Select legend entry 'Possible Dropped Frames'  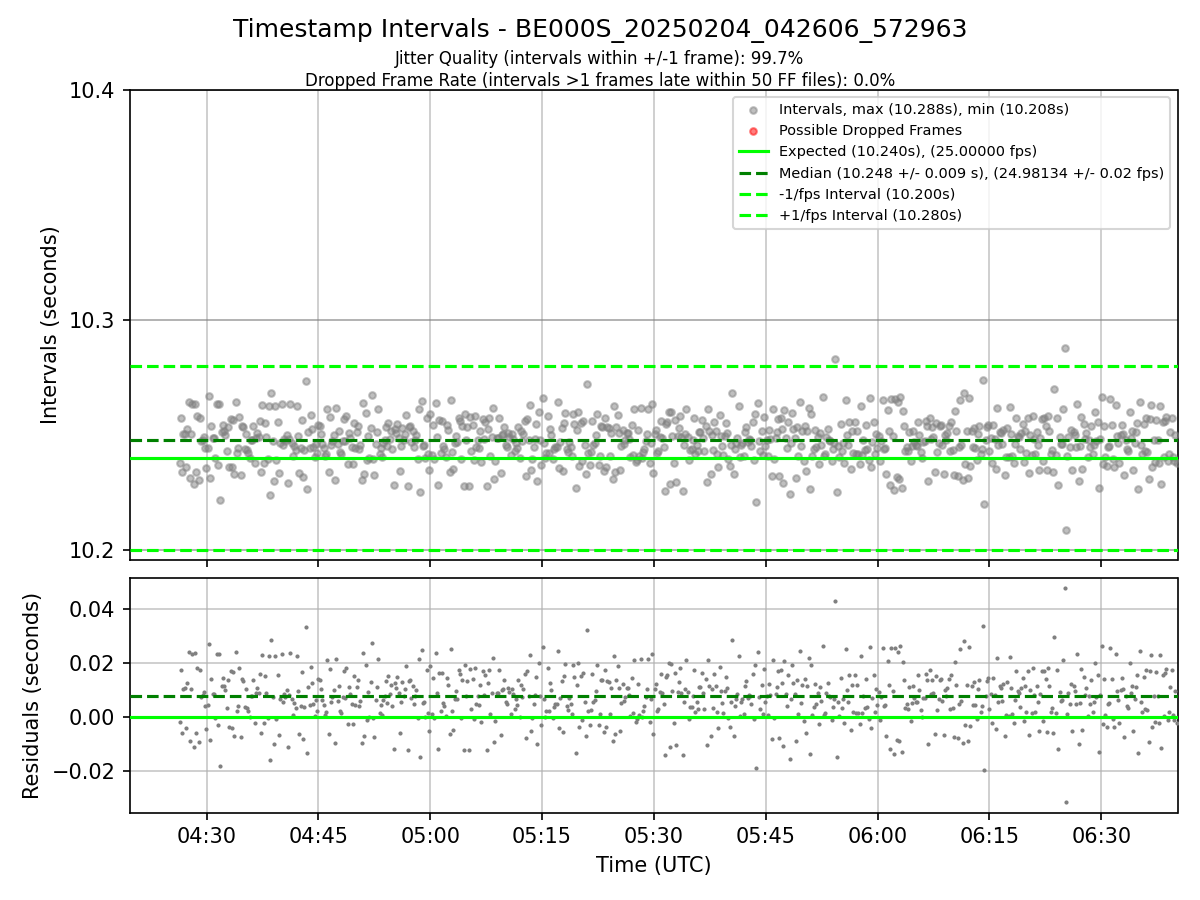coord(870,130)
